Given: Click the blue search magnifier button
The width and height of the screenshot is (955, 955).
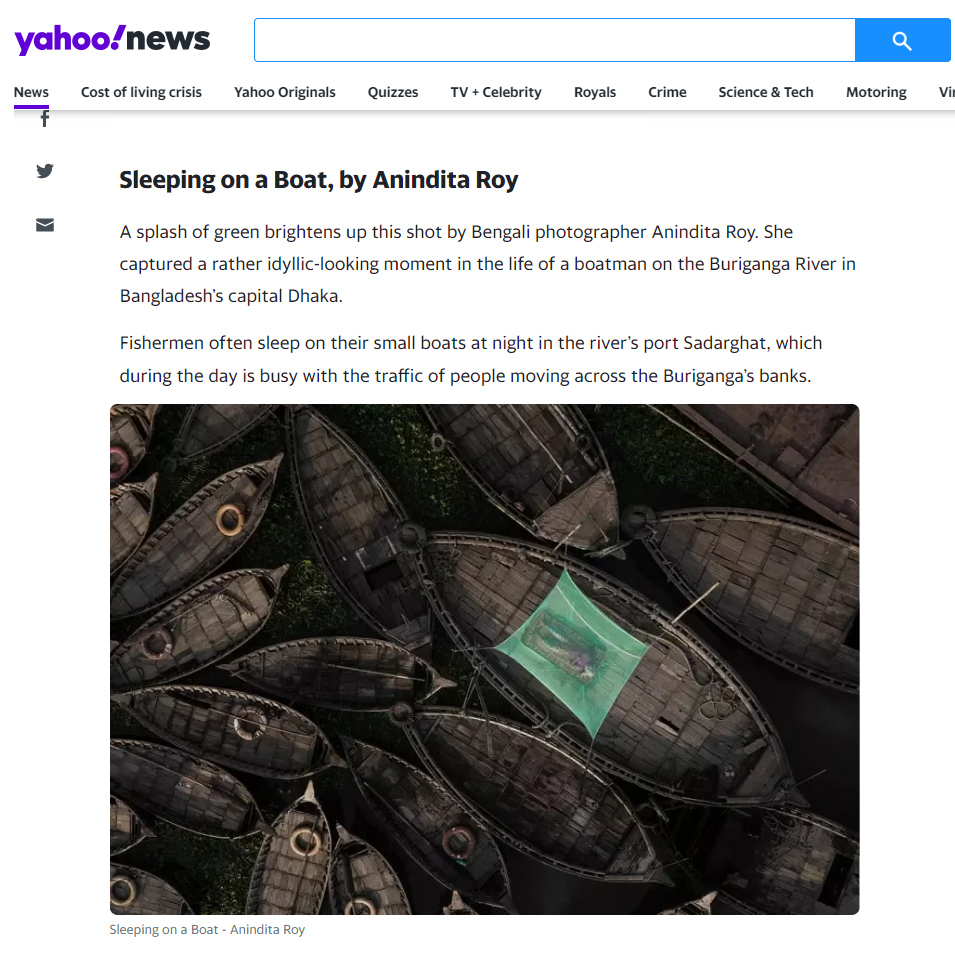Looking at the screenshot, I should click(902, 40).
